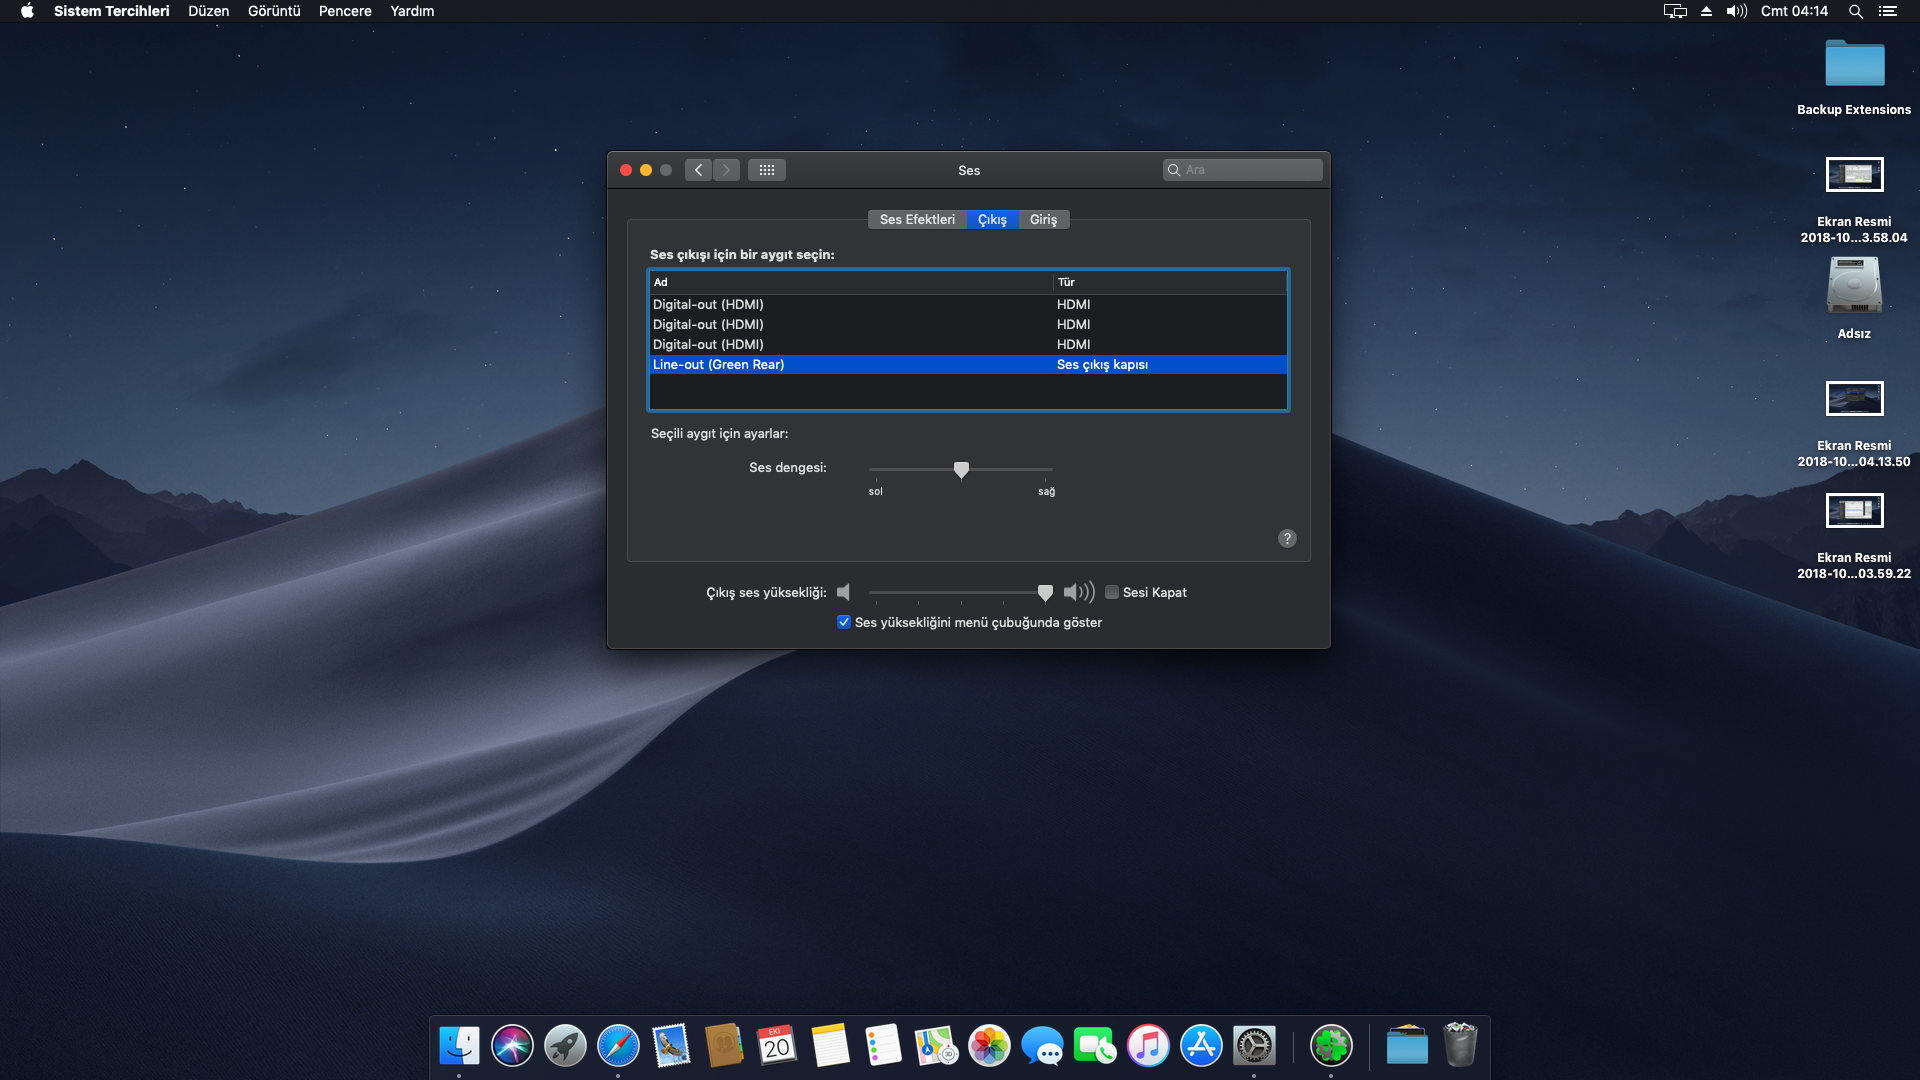Screen dimensions: 1920x1080
Task: Open the Pencere menu
Action: 345,11
